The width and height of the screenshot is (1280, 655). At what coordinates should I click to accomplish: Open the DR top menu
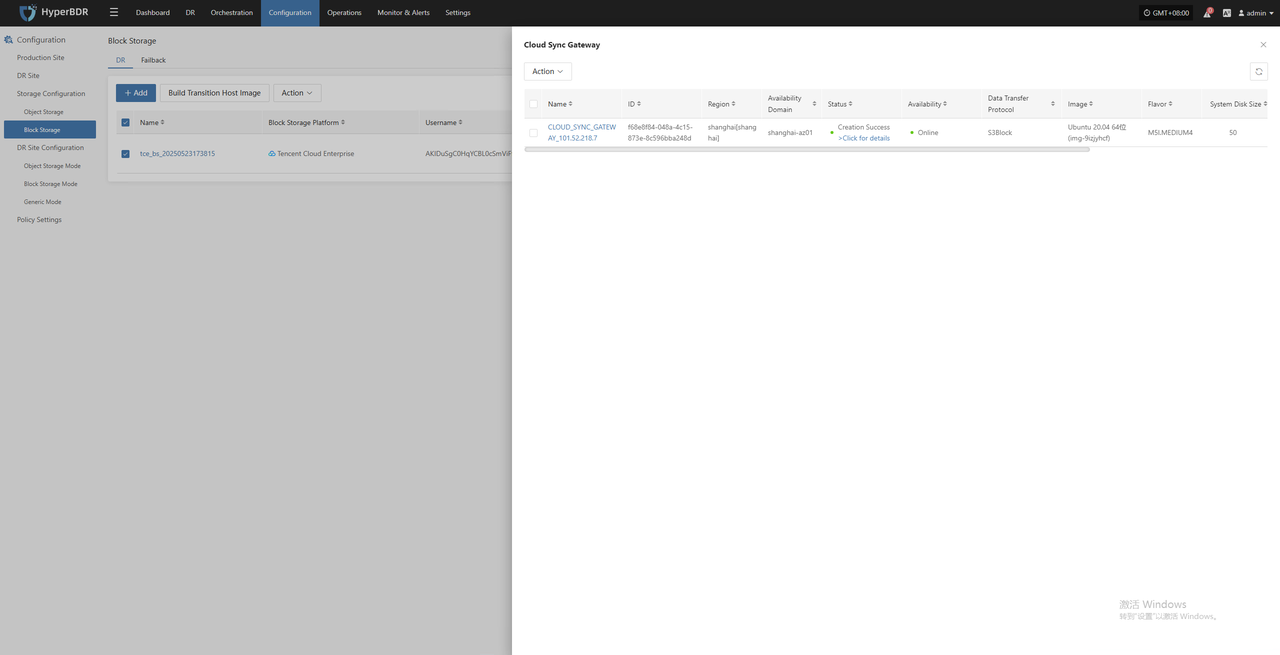tap(190, 13)
